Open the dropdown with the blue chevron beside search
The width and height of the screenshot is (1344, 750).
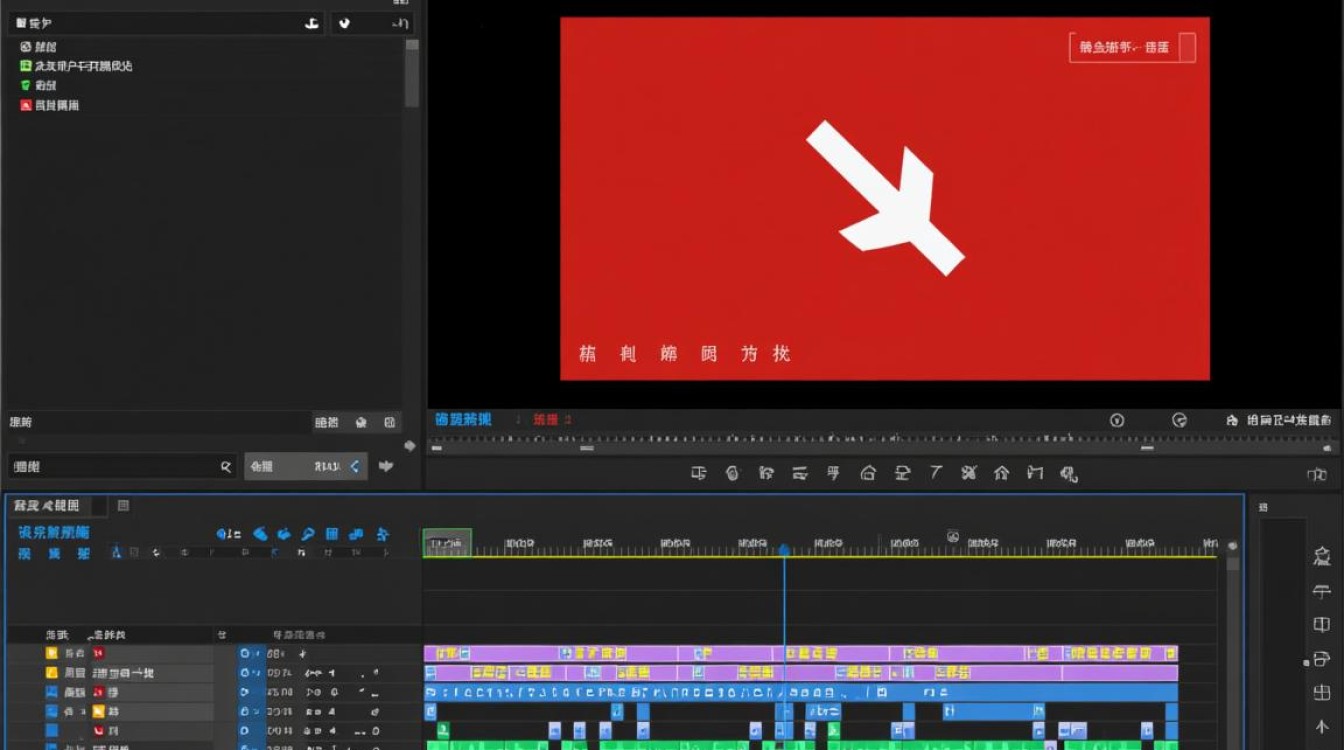click(x=354, y=466)
